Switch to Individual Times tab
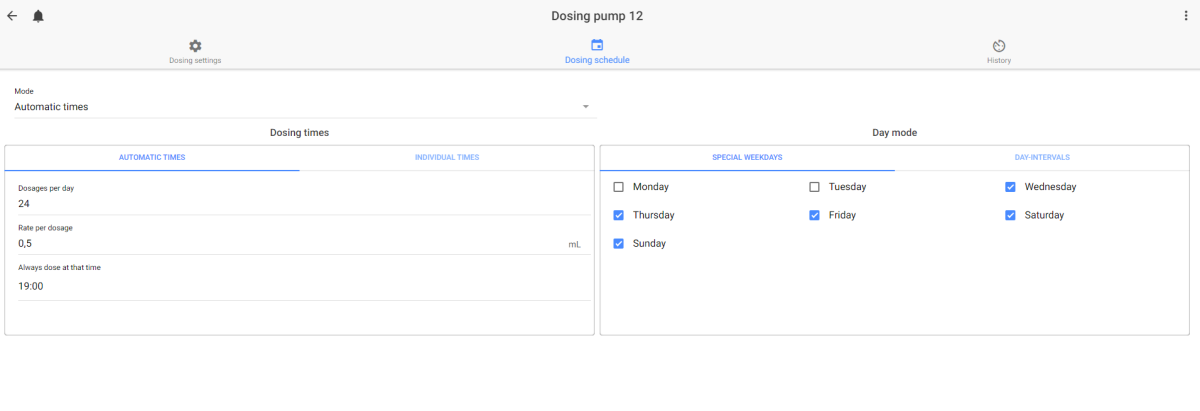Viewport: 1200px width, 411px height. pos(447,157)
